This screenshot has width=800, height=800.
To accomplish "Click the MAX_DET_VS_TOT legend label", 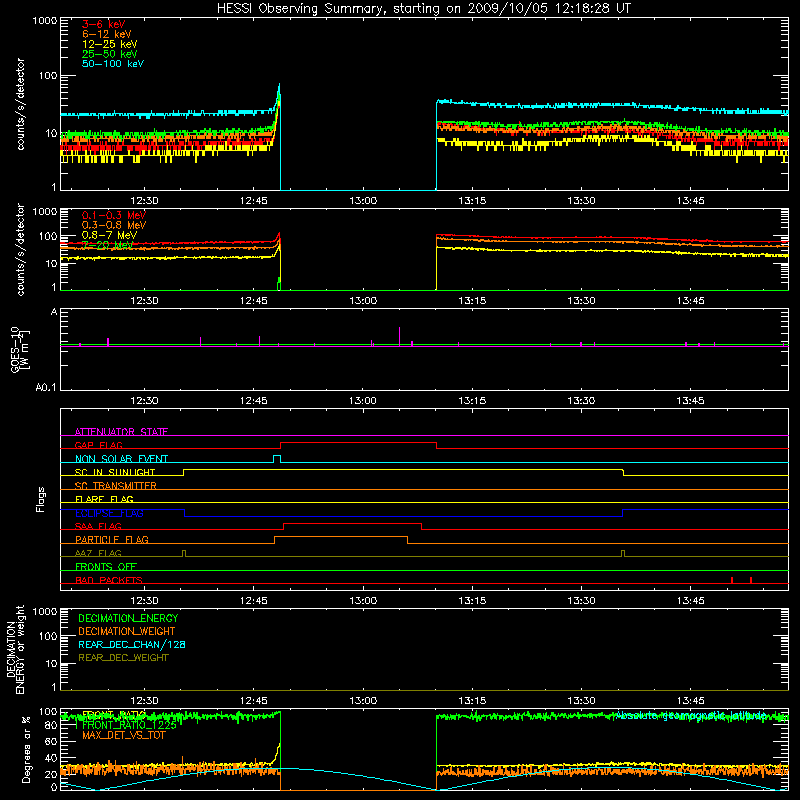I will [124, 735].
